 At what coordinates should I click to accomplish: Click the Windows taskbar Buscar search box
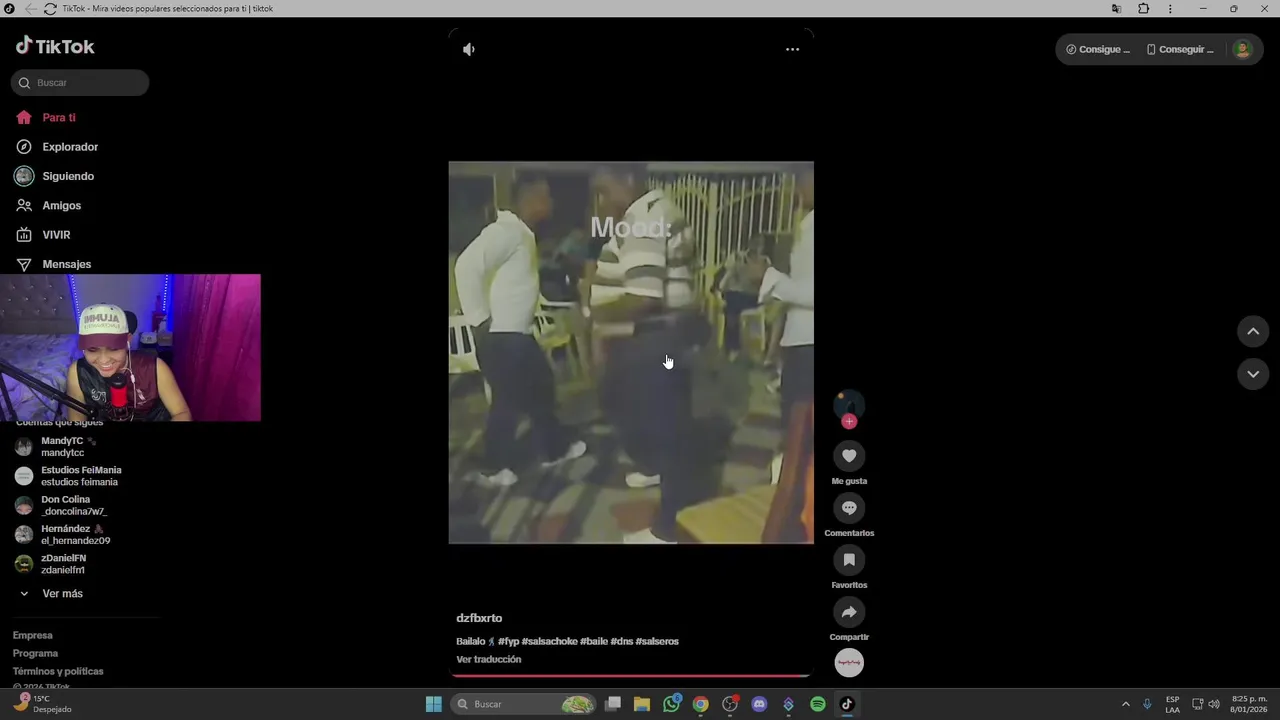pos(525,704)
